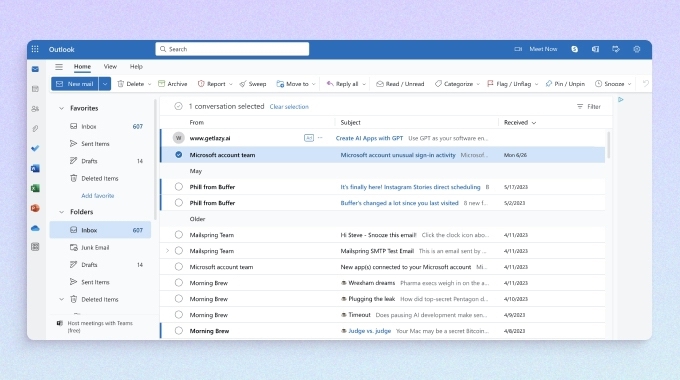This screenshot has width=680, height=380.
Task: Toggle the select-all conversations circle
Action: coord(178,106)
